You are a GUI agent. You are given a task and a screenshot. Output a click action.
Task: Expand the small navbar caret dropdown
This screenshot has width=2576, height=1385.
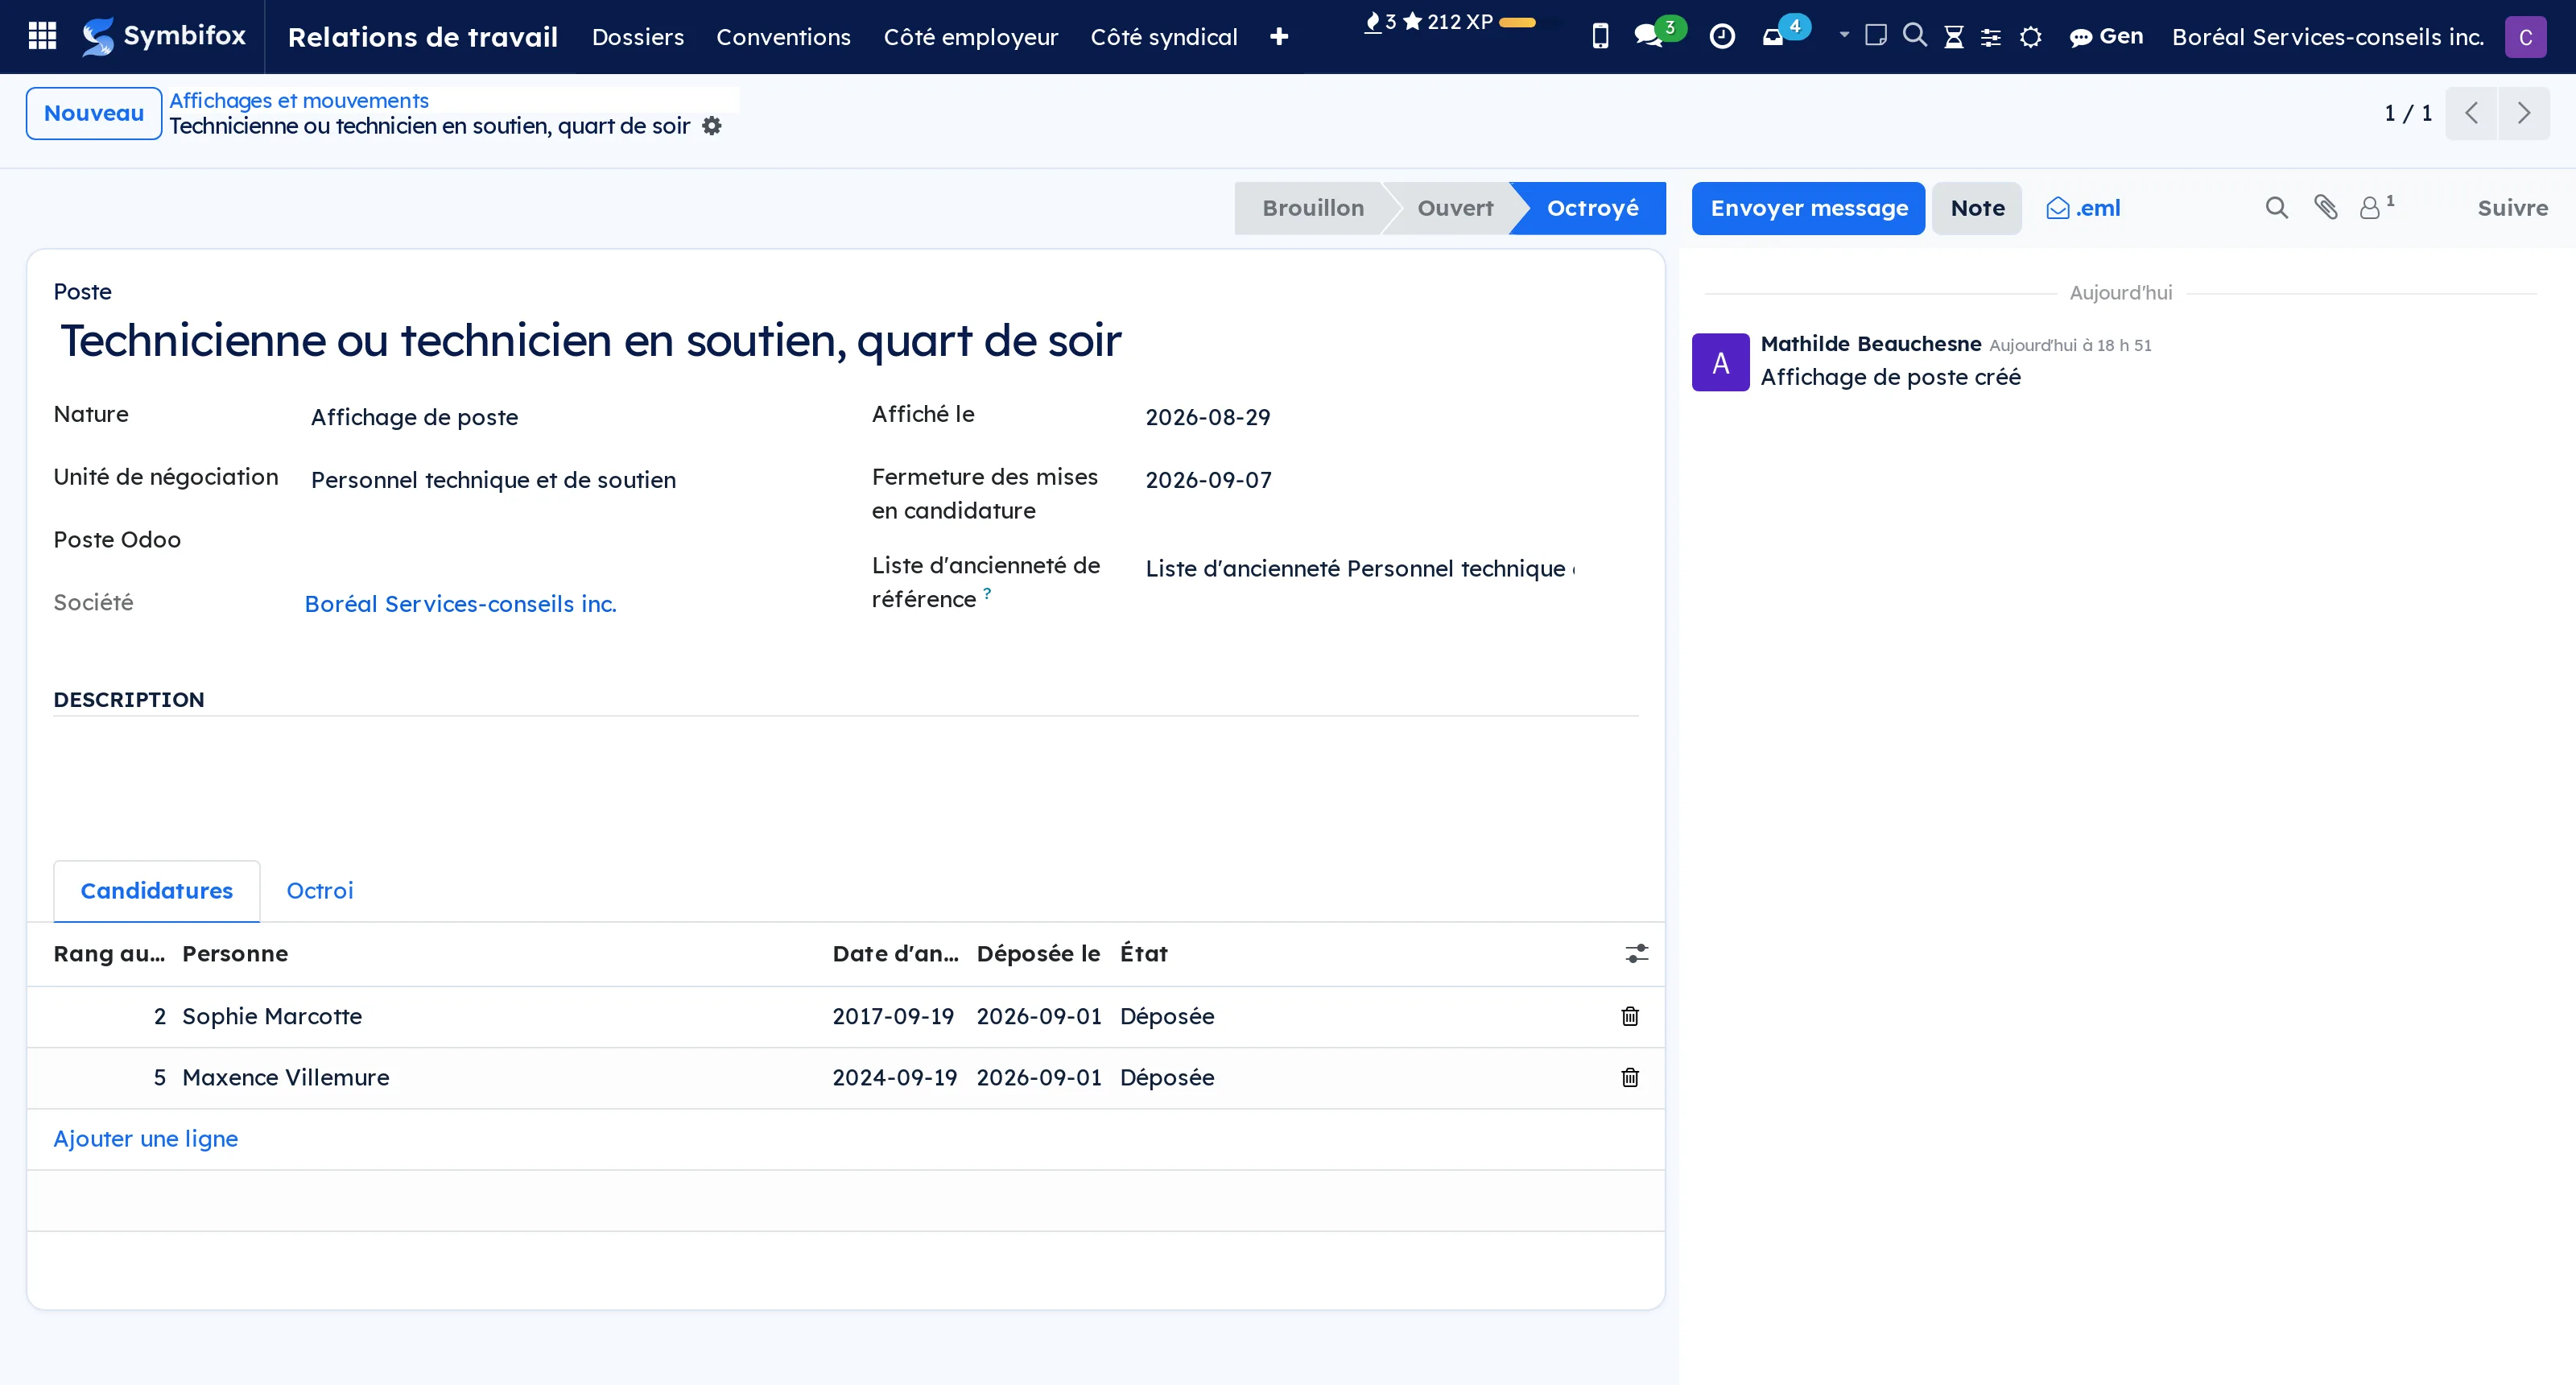pos(1844,35)
